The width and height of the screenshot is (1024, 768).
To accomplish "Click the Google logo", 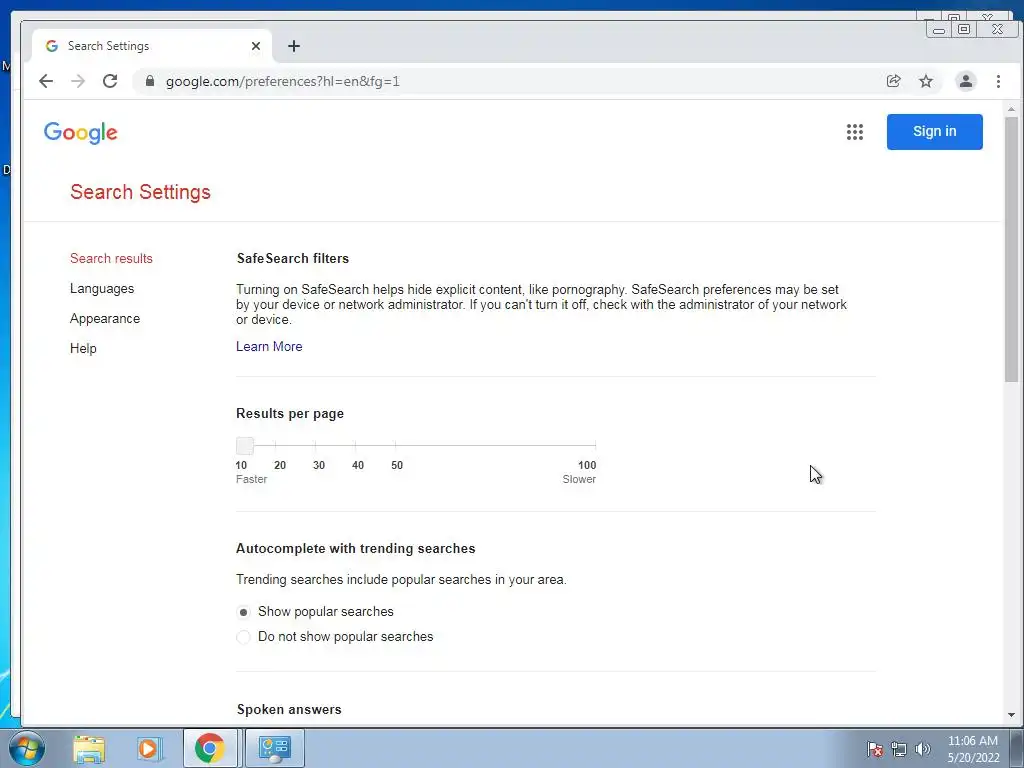I will [x=81, y=133].
